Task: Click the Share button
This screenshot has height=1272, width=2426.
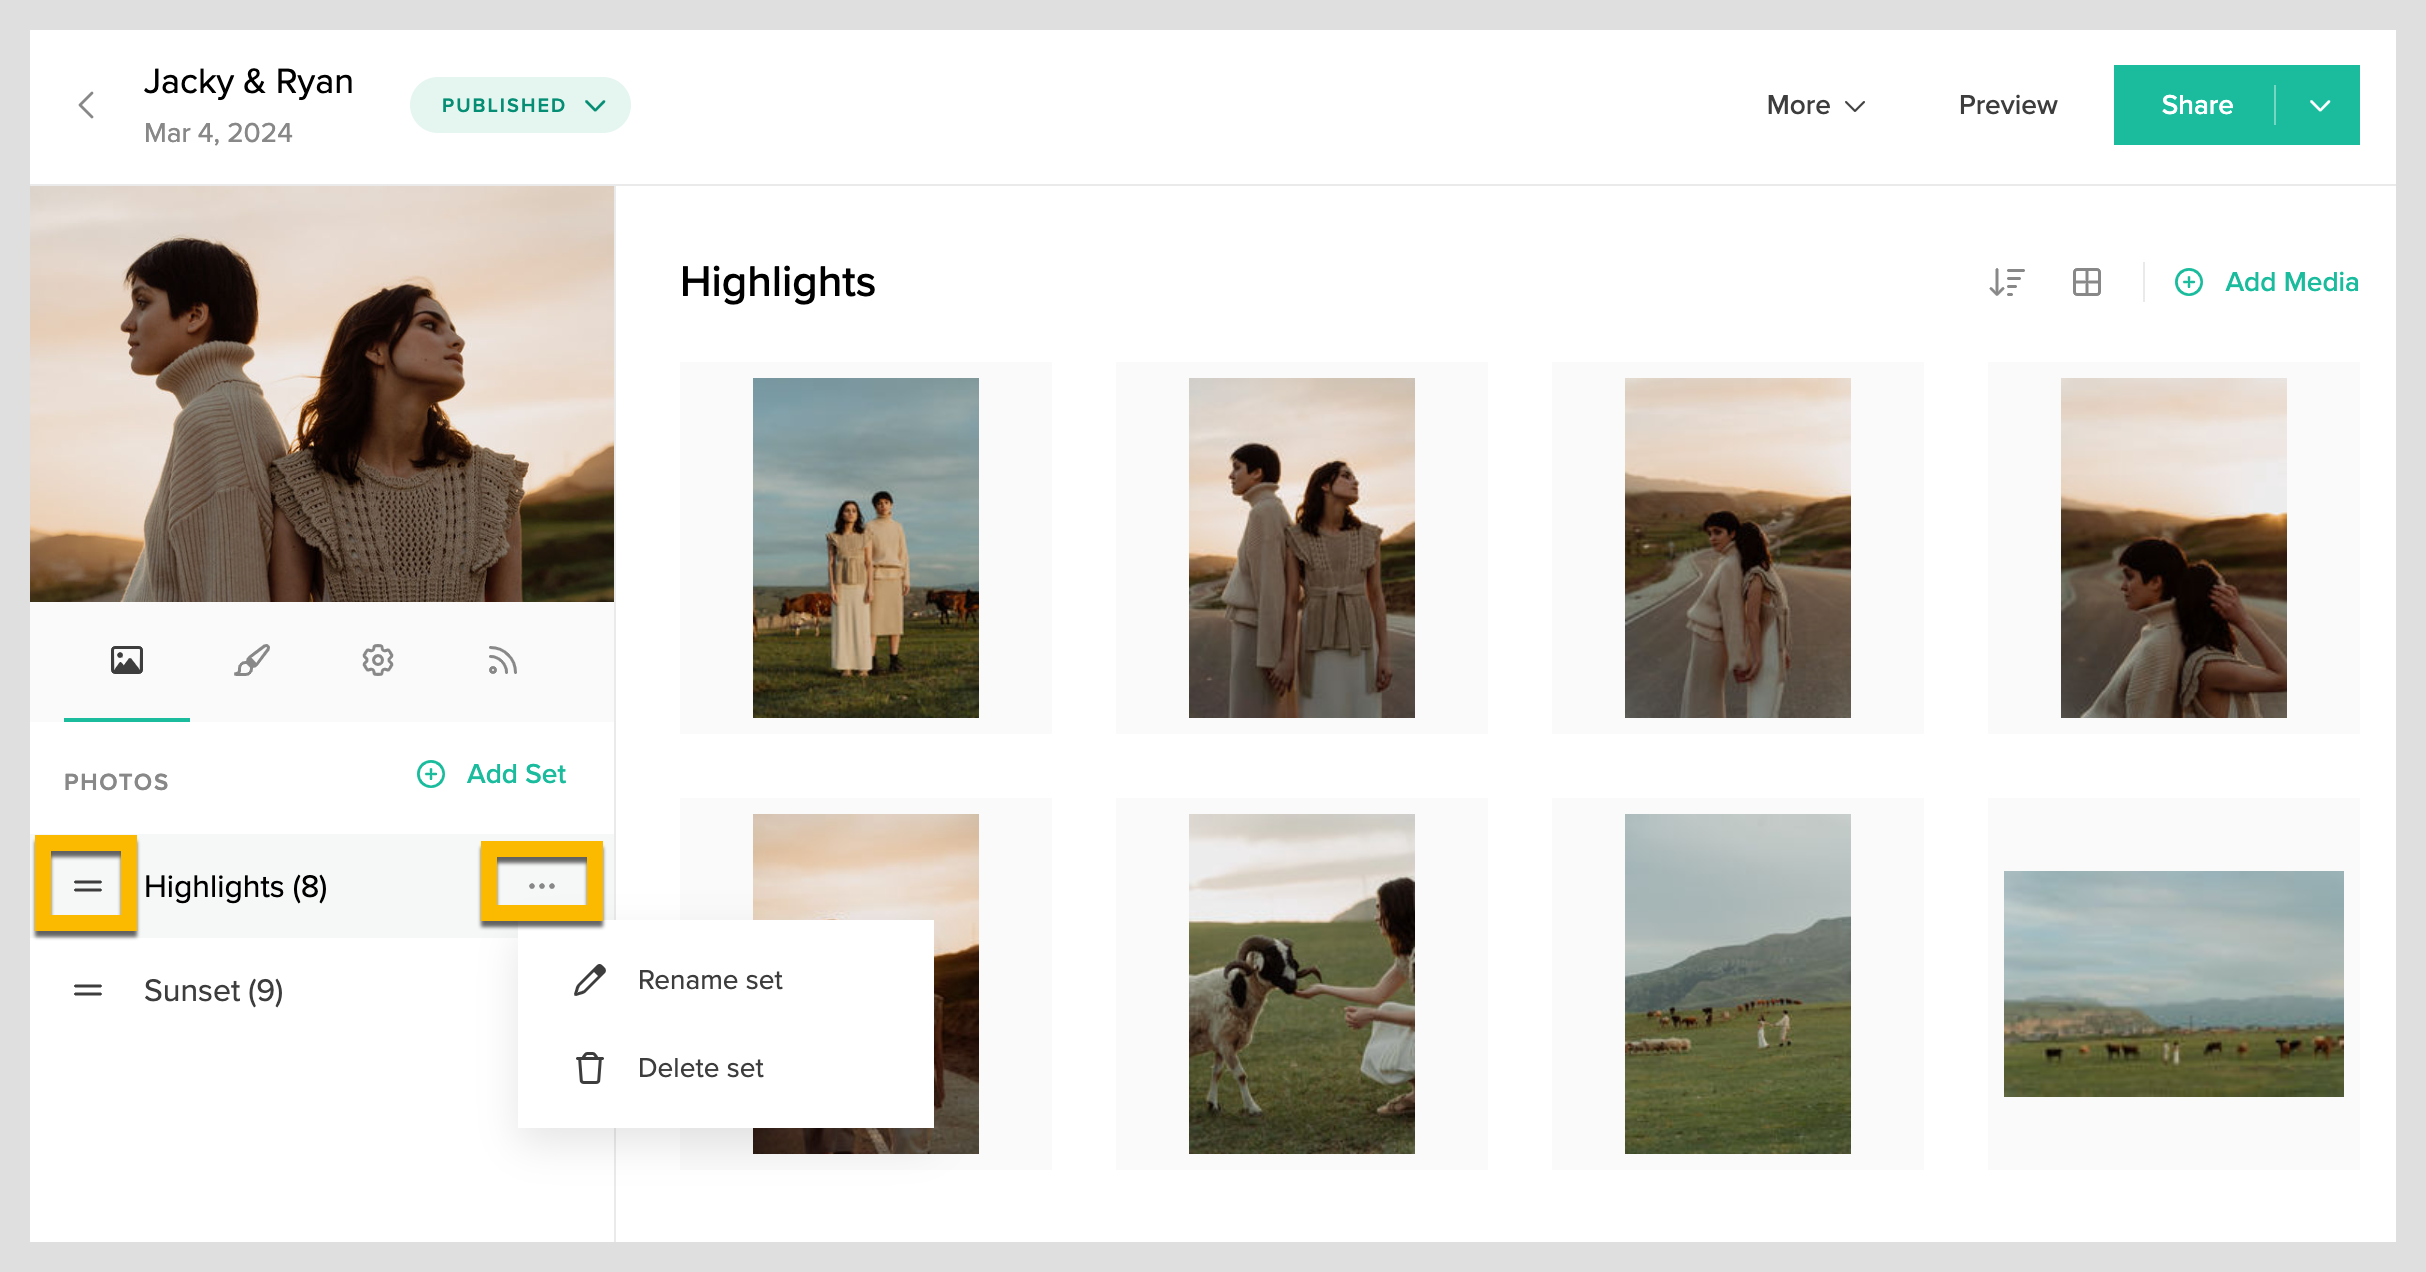Action: pos(2196,105)
